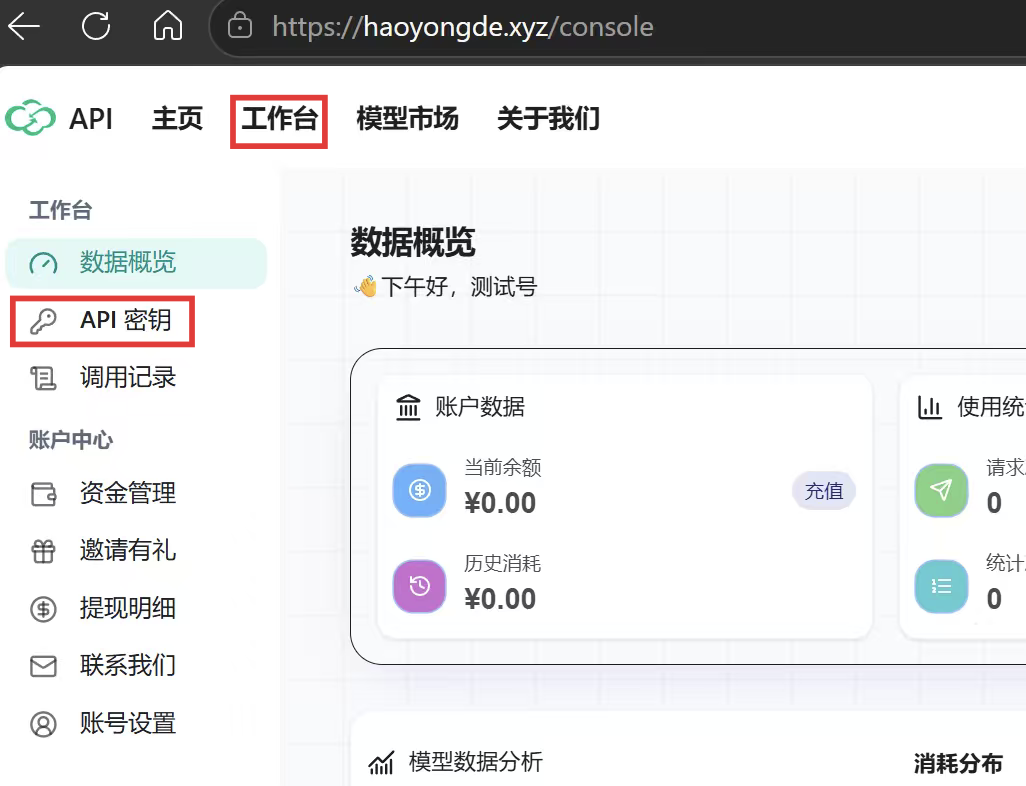
Task: Click the 使用统计 bar chart icon
Action: tap(929, 407)
